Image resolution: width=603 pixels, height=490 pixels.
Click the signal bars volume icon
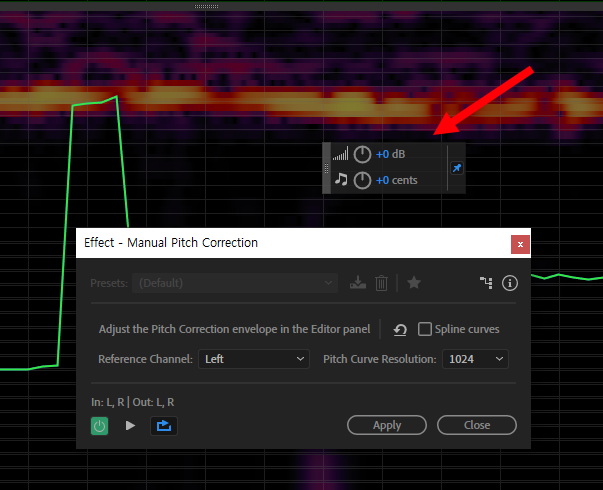[x=340, y=153]
